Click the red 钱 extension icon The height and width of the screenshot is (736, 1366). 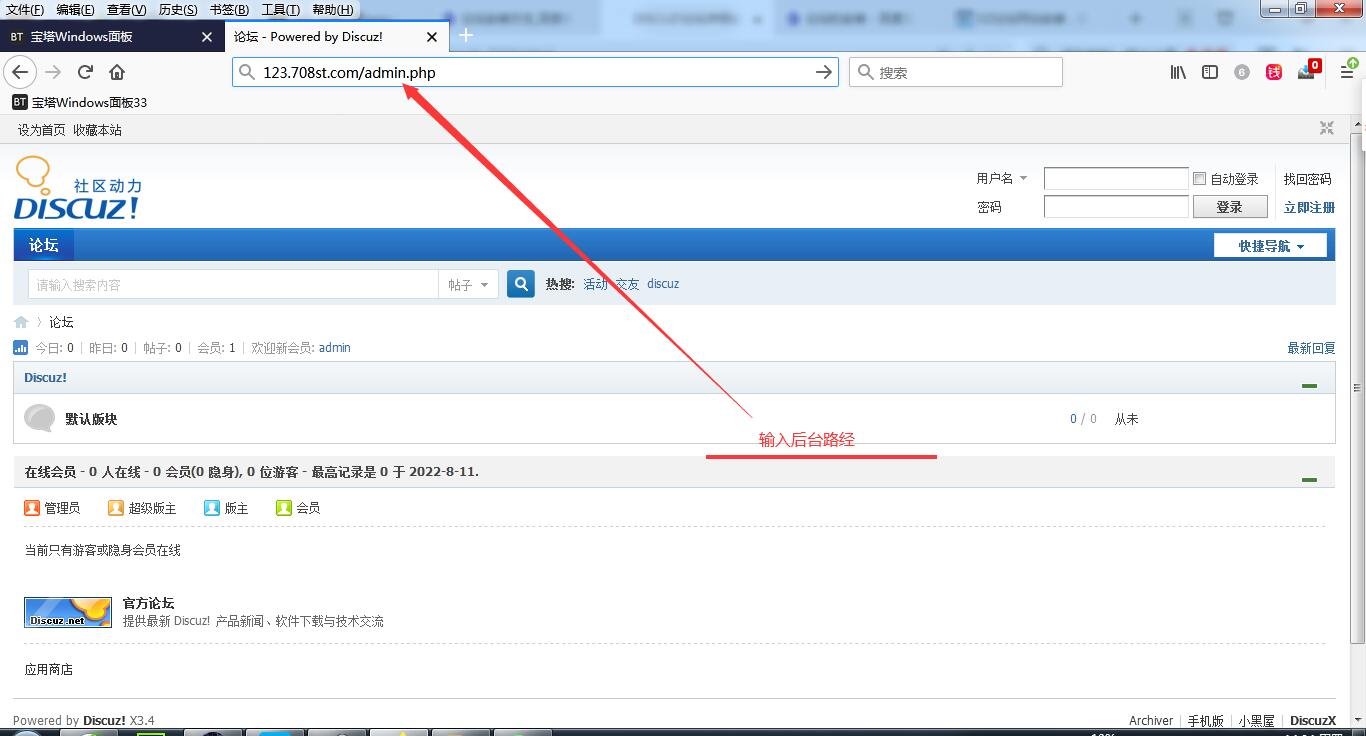1274,72
